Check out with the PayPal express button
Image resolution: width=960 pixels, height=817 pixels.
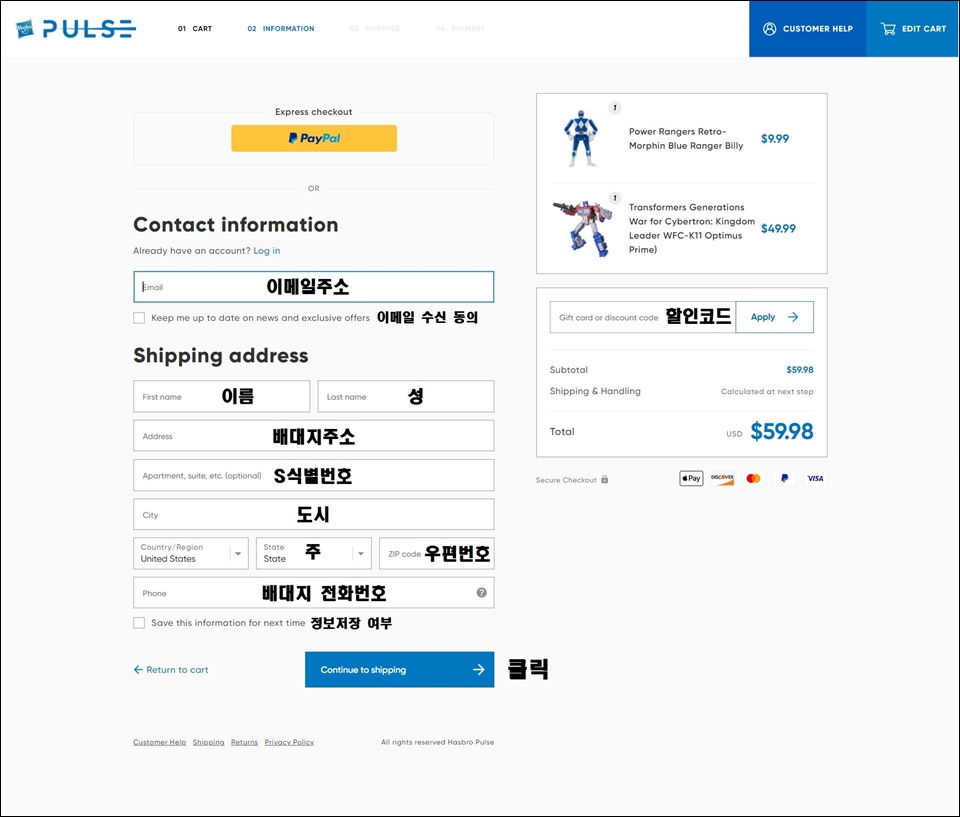click(314, 138)
